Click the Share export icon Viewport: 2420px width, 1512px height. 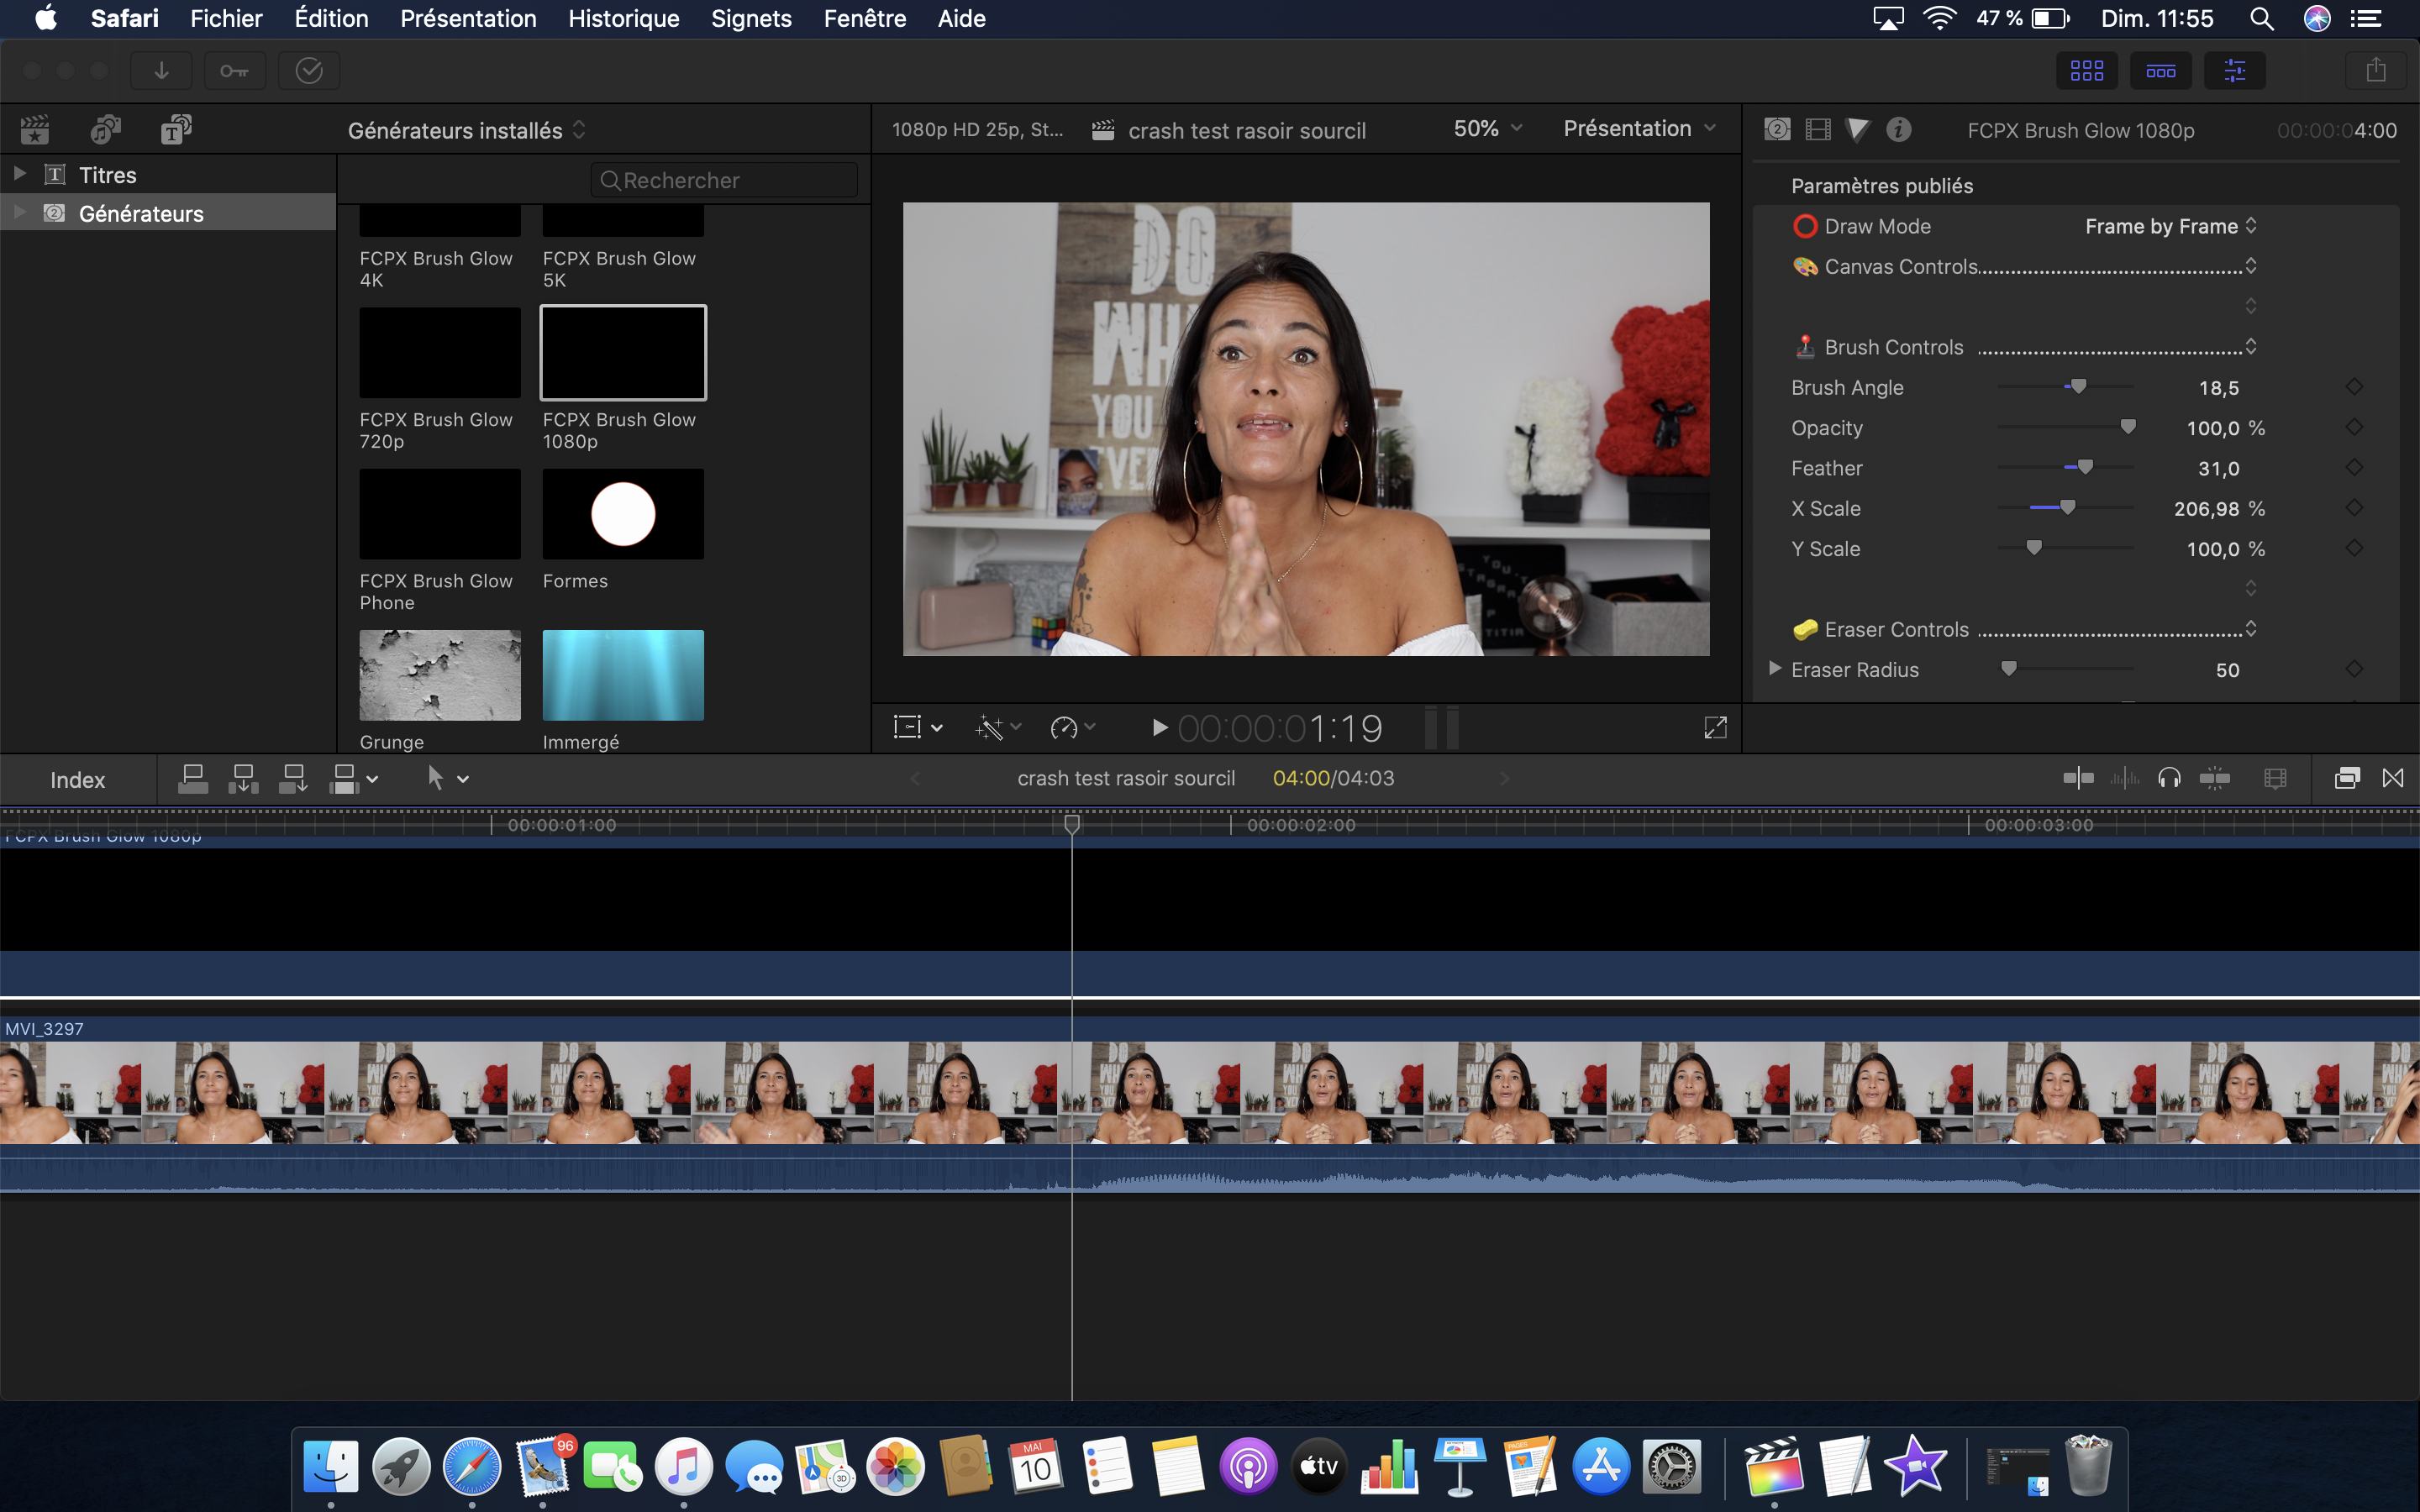pyautogui.click(x=2376, y=71)
